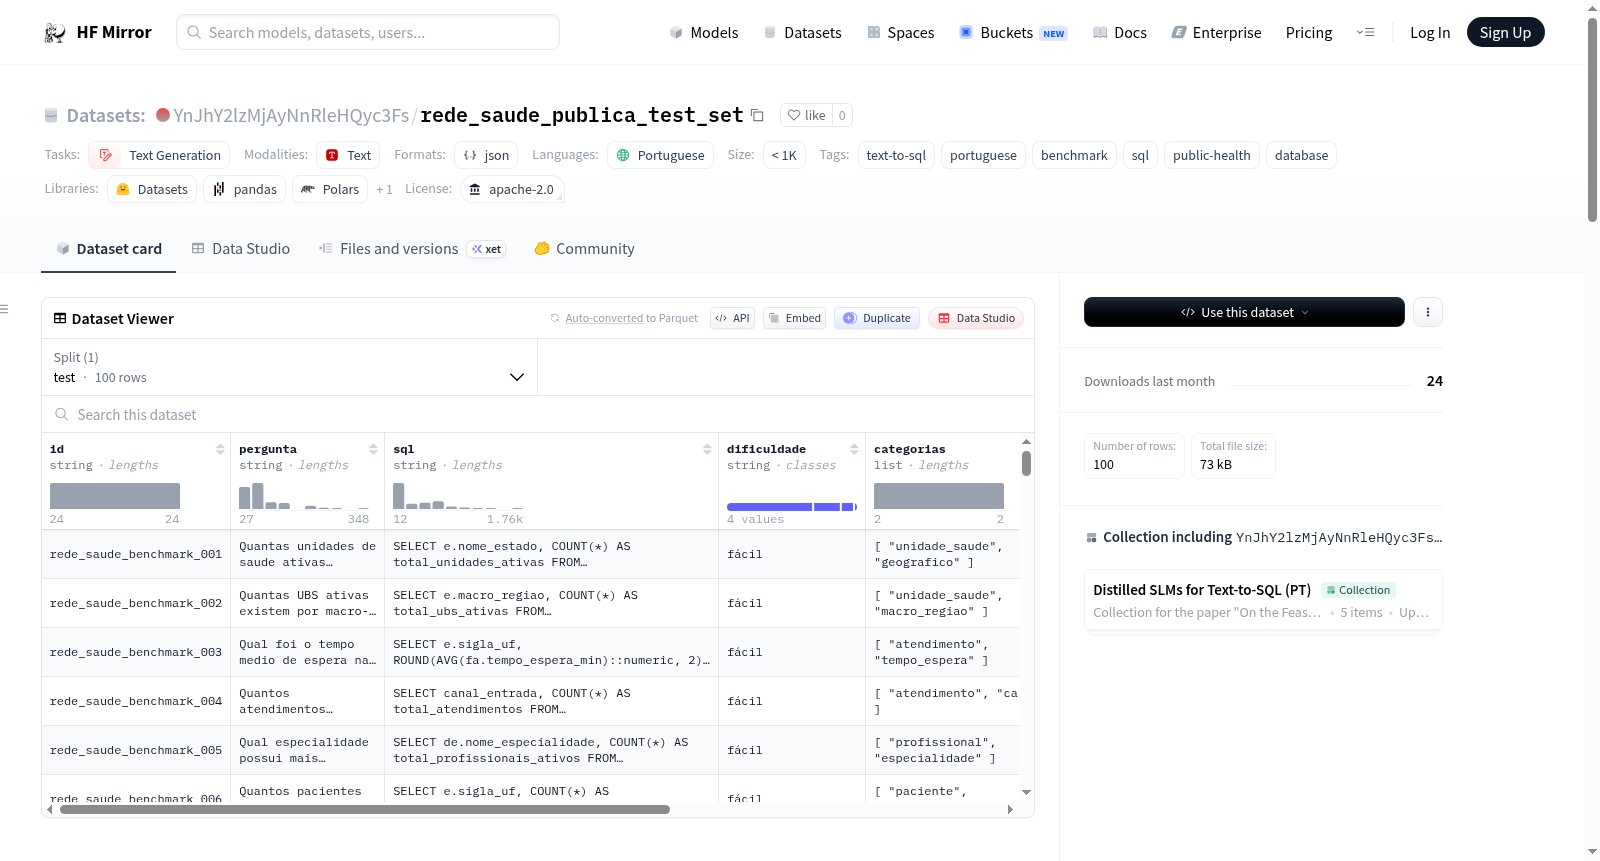Click the sql tag
Screen dimensions: 1600x861
point(1140,156)
